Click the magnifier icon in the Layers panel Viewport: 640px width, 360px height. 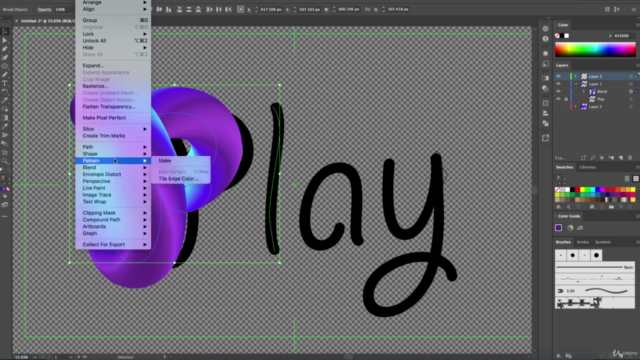tap(592, 158)
